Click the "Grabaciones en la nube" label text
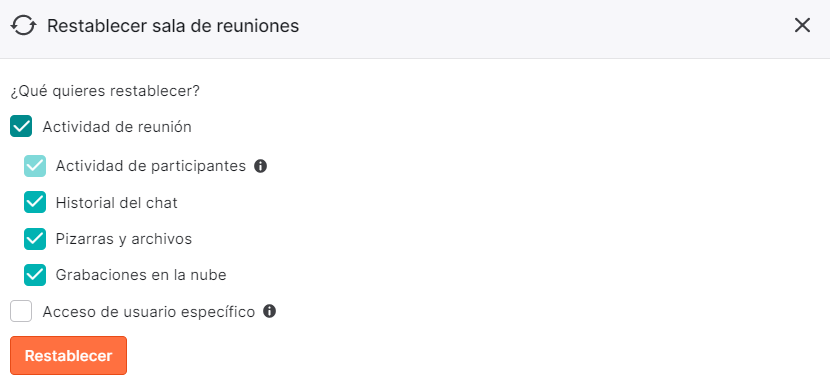The width and height of the screenshot is (830, 388). tap(141, 275)
